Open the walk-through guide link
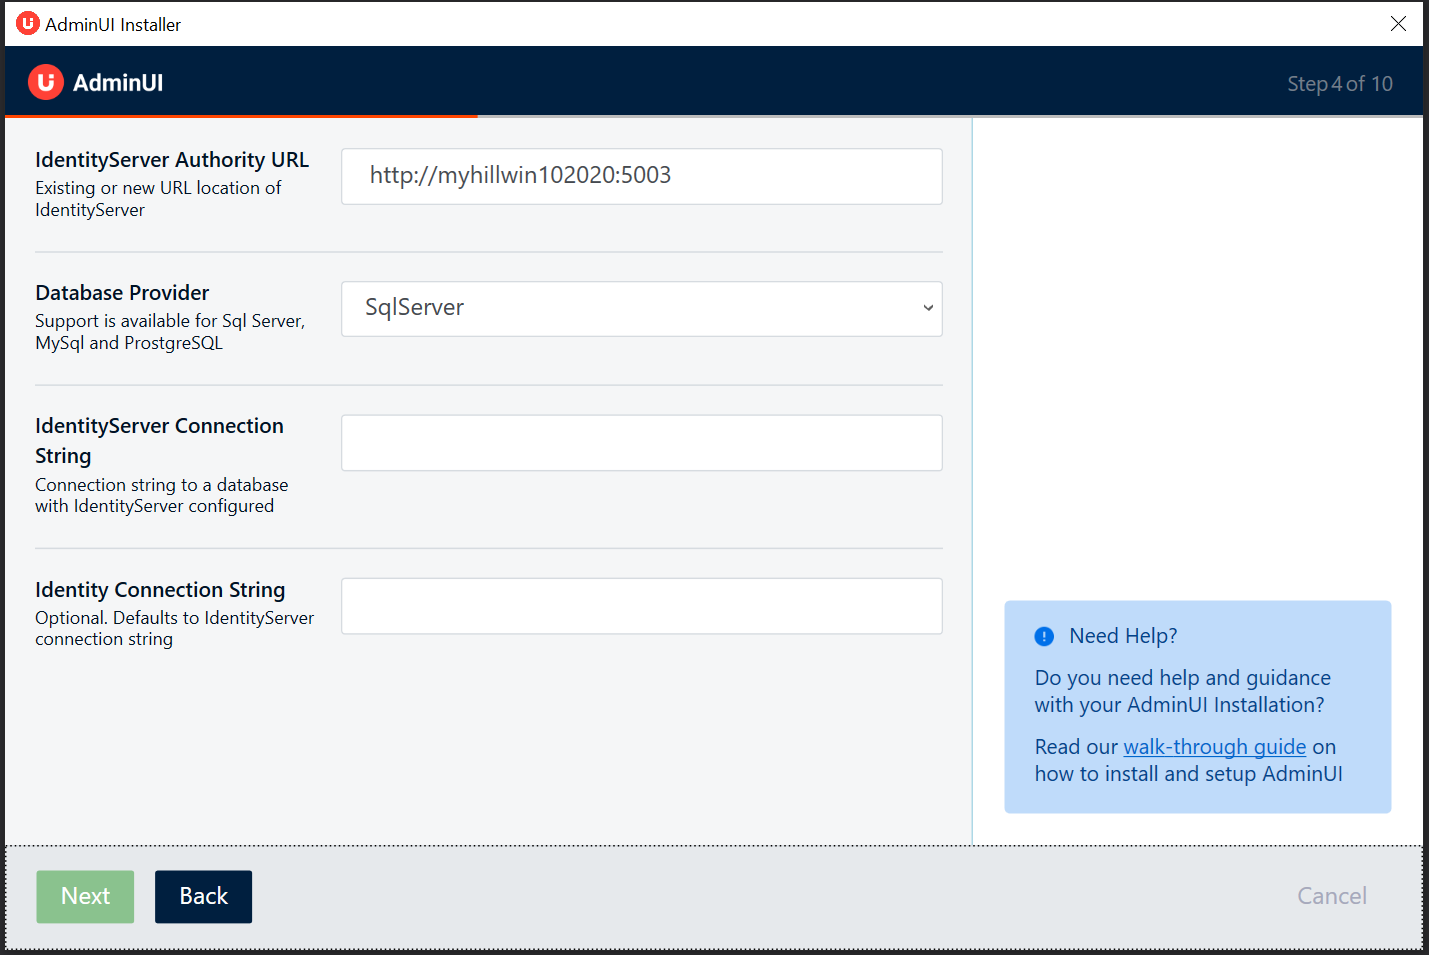Screen dimensions: 1429x955 click(1214, 747)
